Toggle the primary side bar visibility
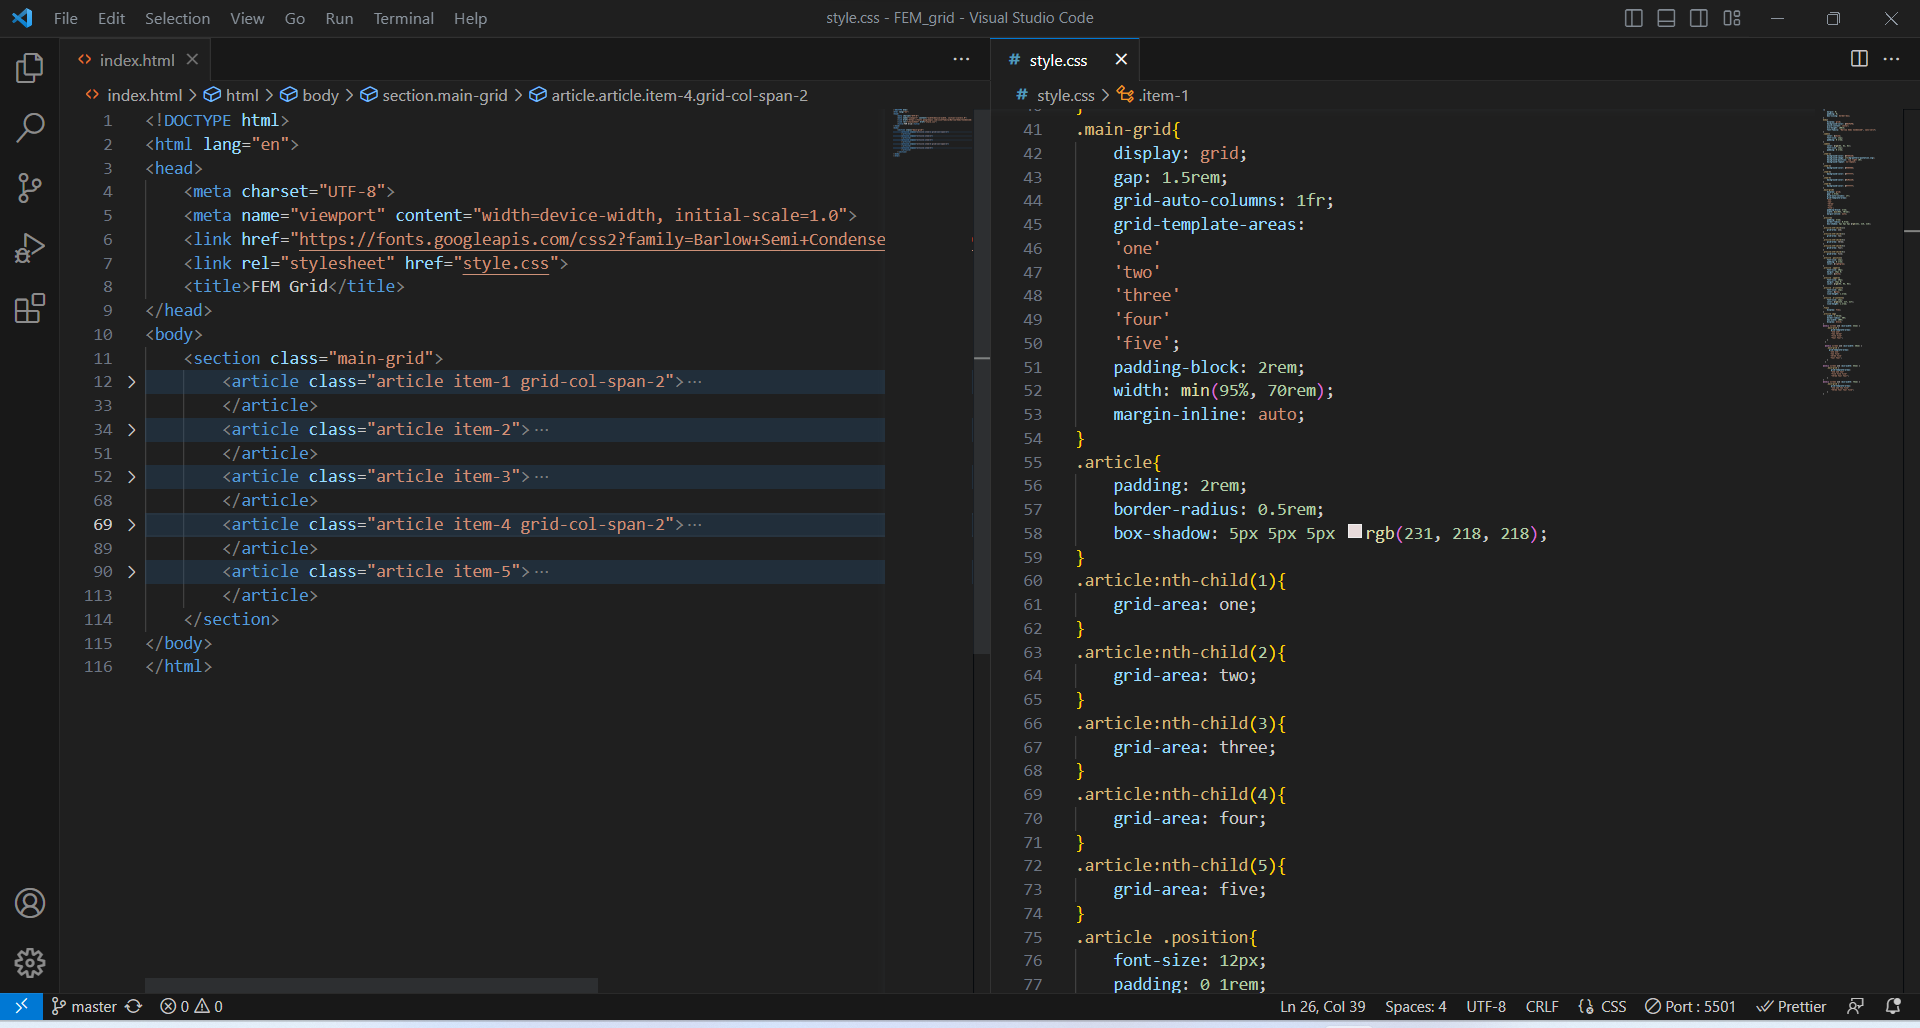This screenshot has width=1920, height=1028. tap(1633, 18)
